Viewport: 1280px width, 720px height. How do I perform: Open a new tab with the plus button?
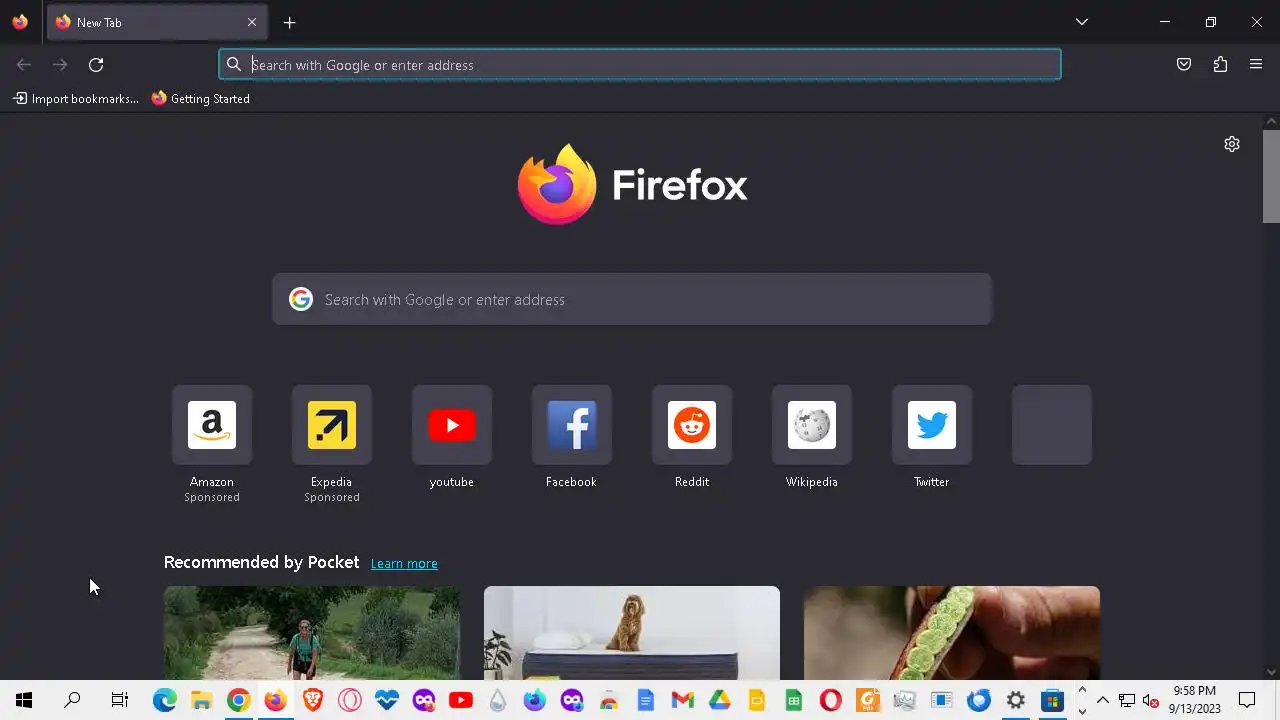tap(289, 22)
